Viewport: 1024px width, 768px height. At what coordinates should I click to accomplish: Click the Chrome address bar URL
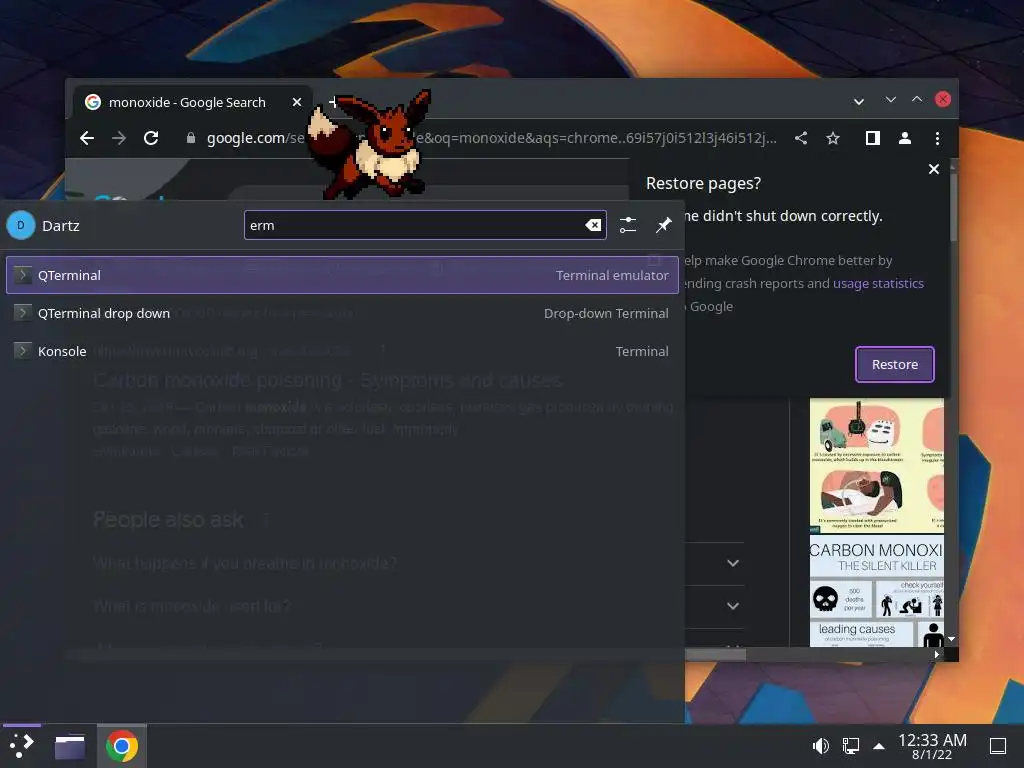[490, 138]
